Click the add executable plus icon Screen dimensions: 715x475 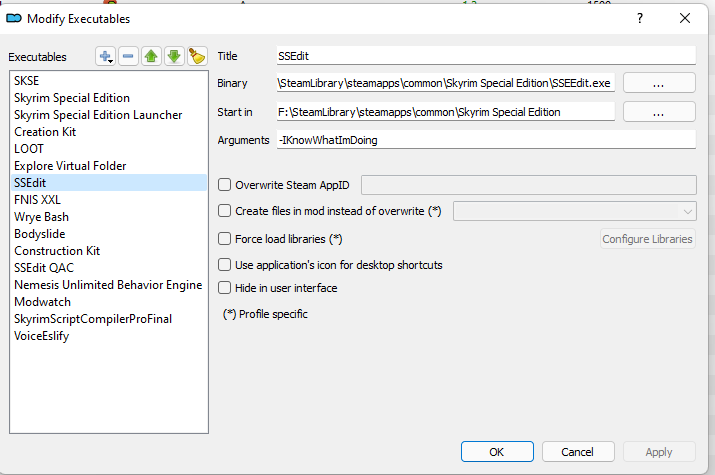(105, 57)
